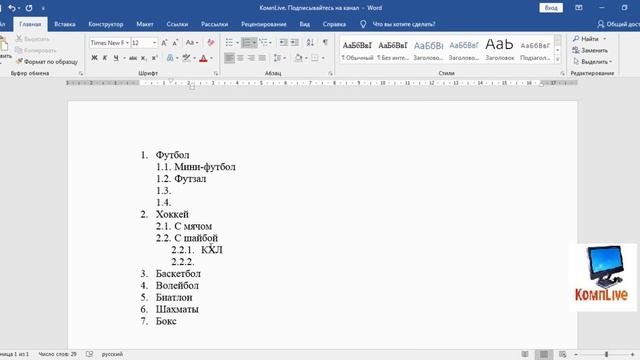Click the Increase Font Size icon
640x360 pixels.
[x=164, y=43]
